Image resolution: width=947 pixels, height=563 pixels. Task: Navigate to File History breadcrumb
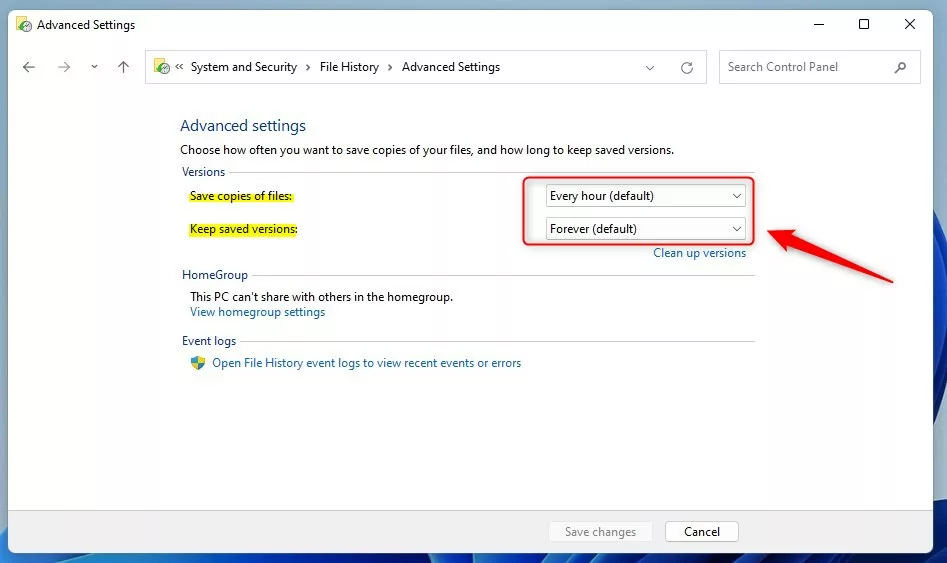349,67
